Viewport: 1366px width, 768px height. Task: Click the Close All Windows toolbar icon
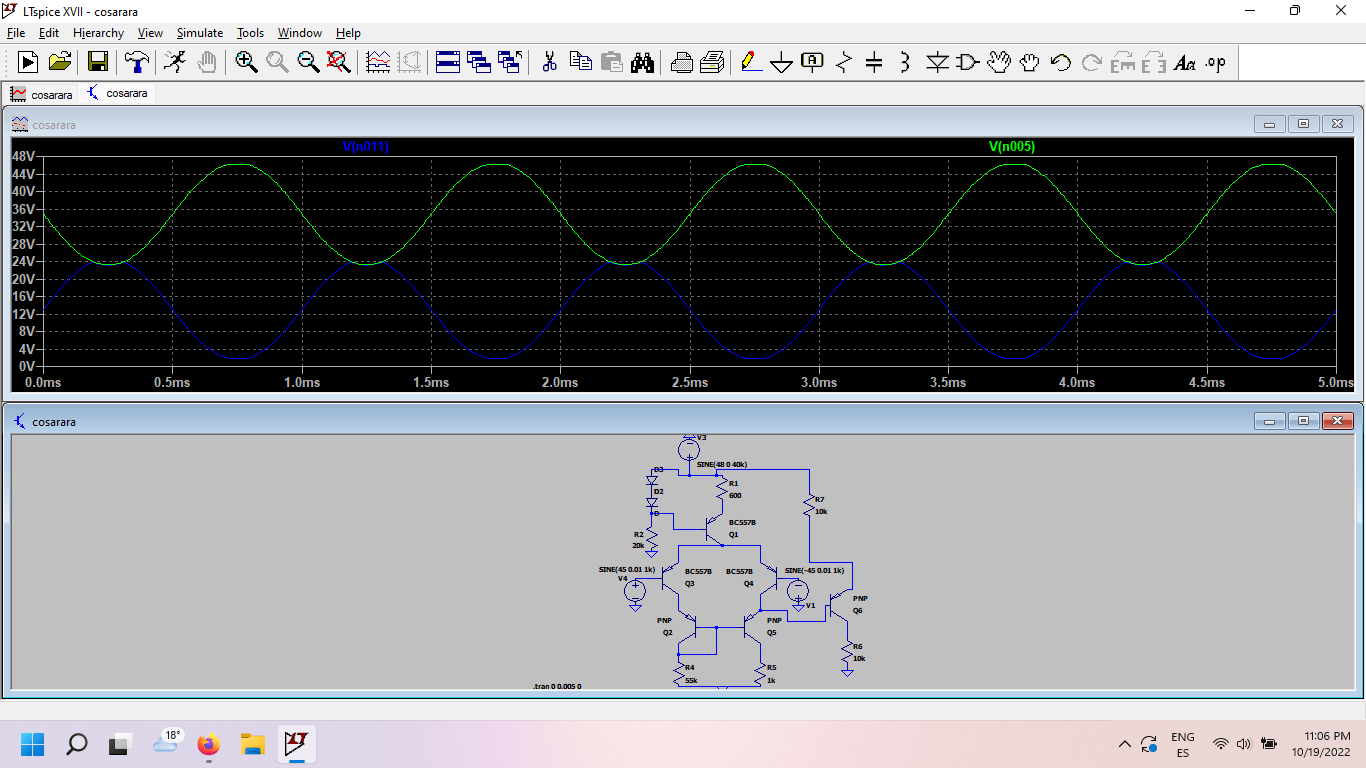click(x=510, y=62)
